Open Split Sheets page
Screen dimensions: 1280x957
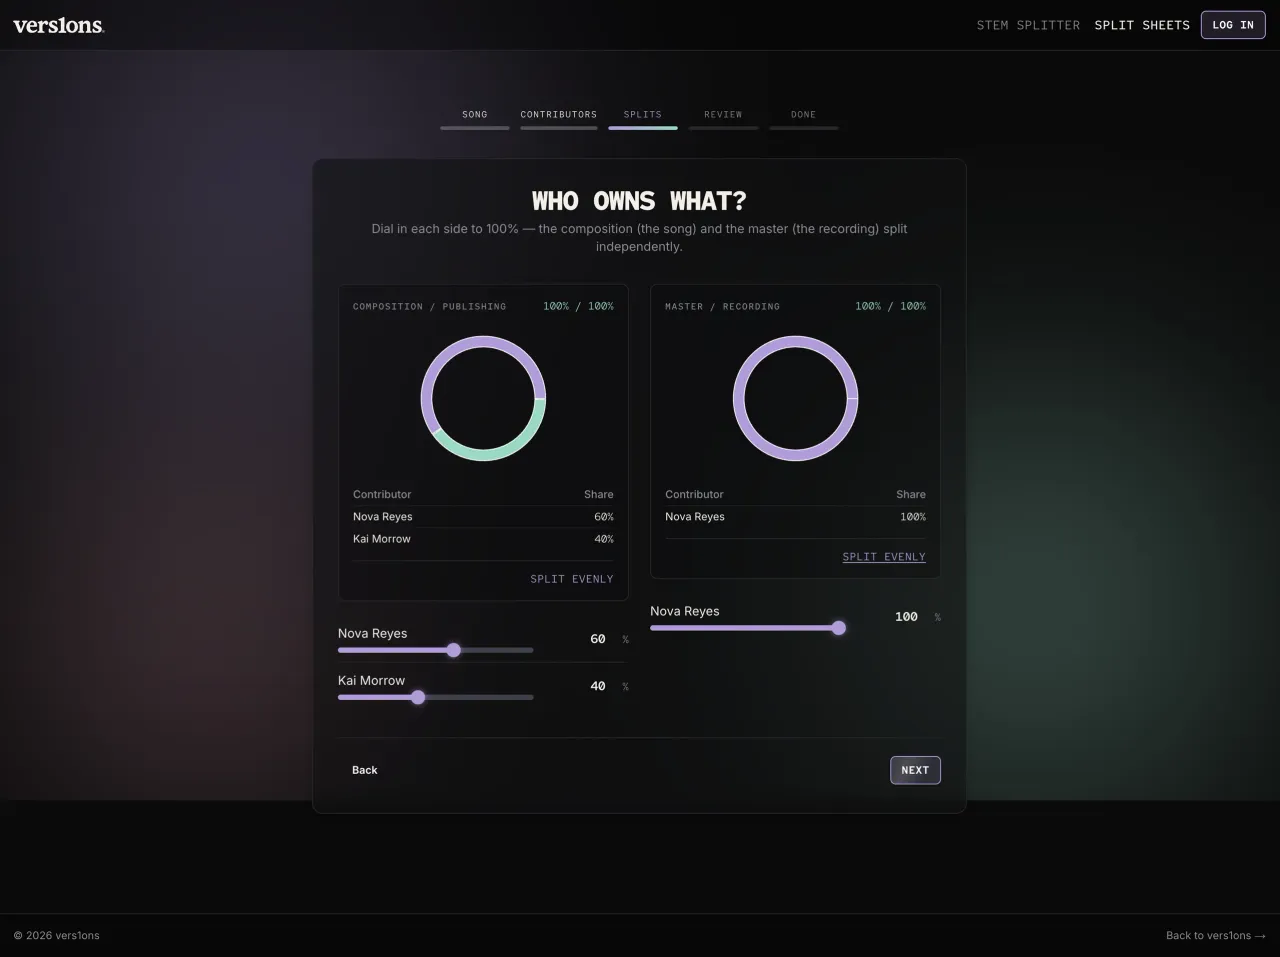[x=1142, y=25]
